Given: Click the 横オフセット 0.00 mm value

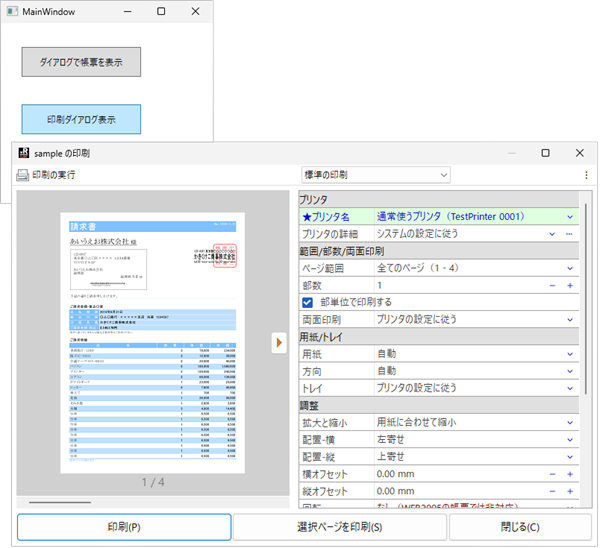Looking at the screenshot, I should click(x=396, y=474).
